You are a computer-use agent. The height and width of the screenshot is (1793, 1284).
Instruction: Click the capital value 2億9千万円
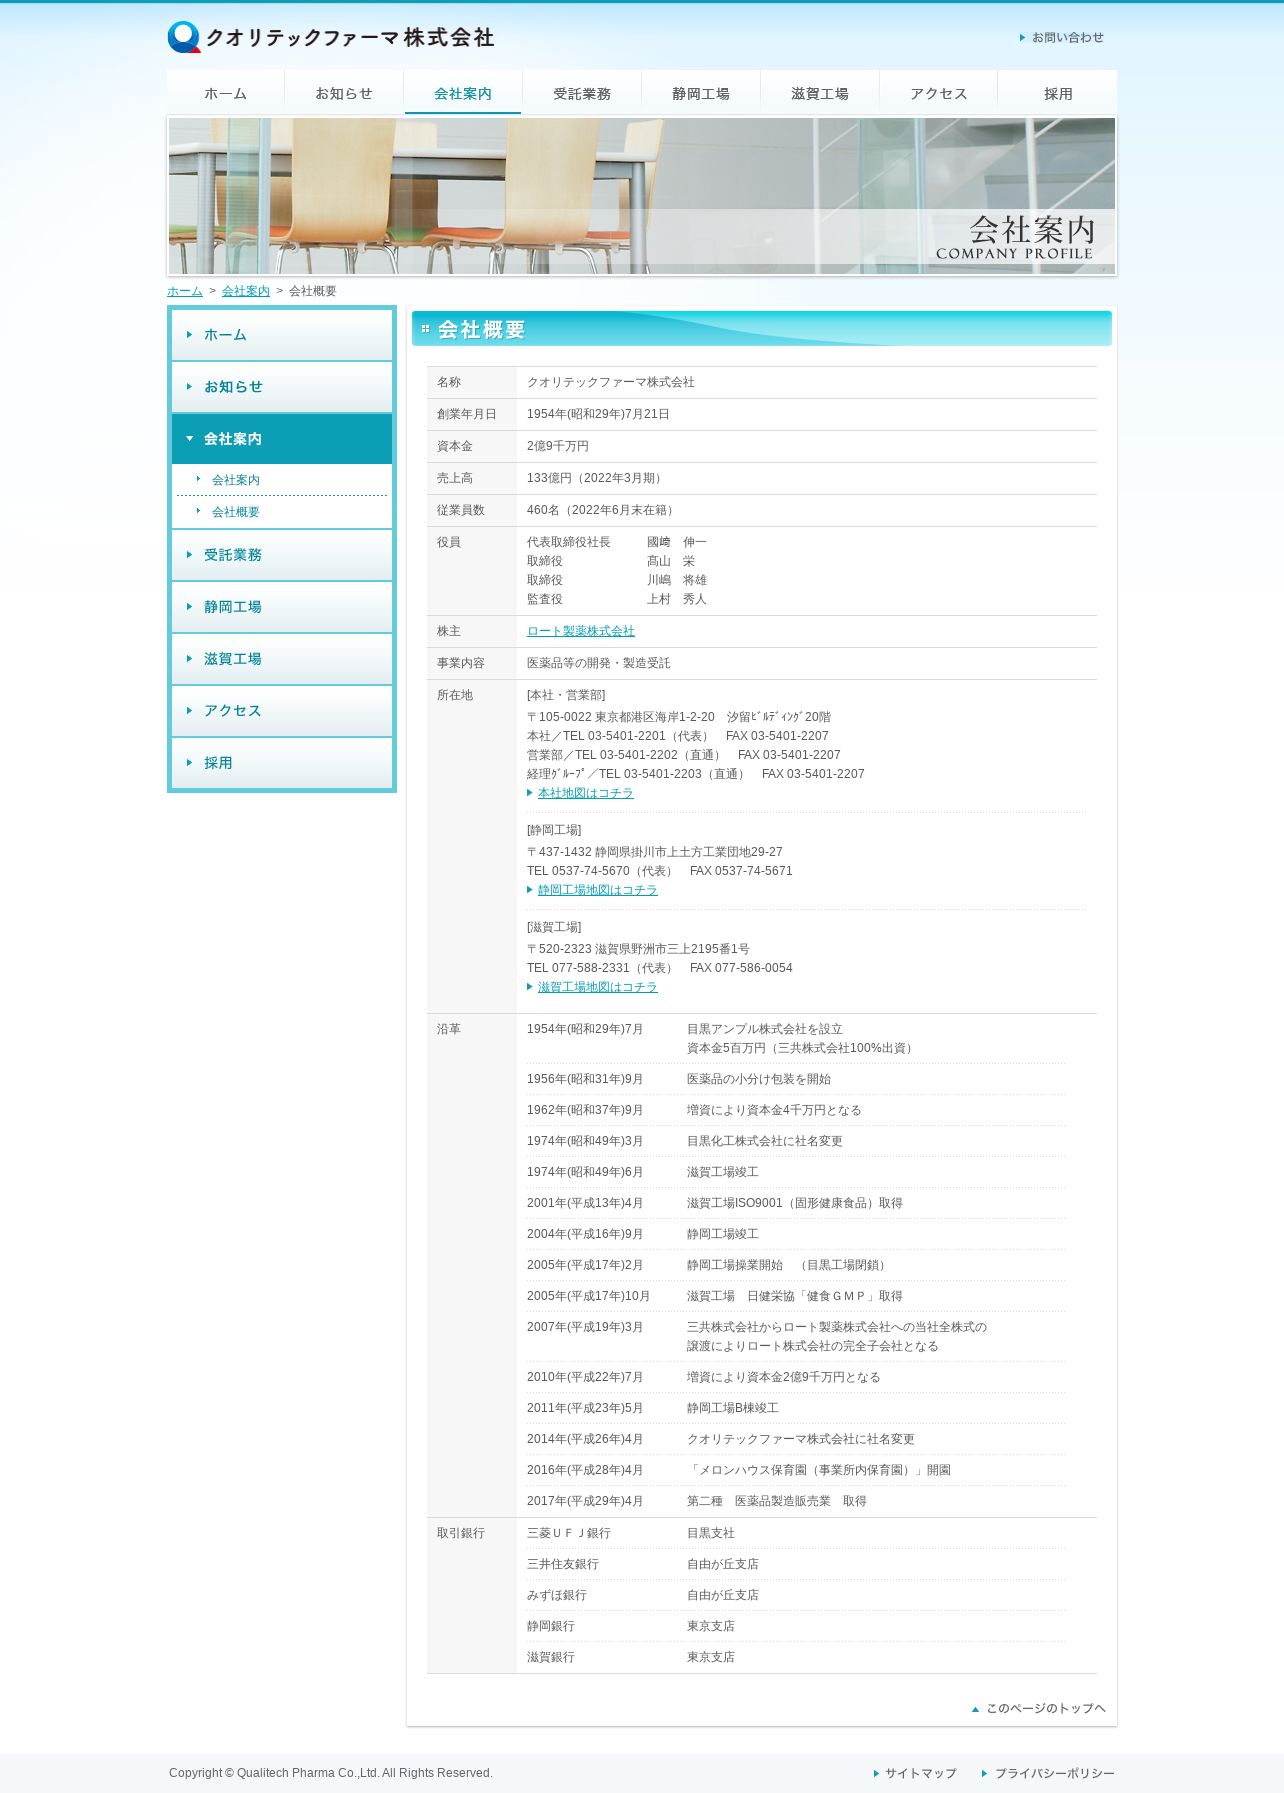pos(558,446)
